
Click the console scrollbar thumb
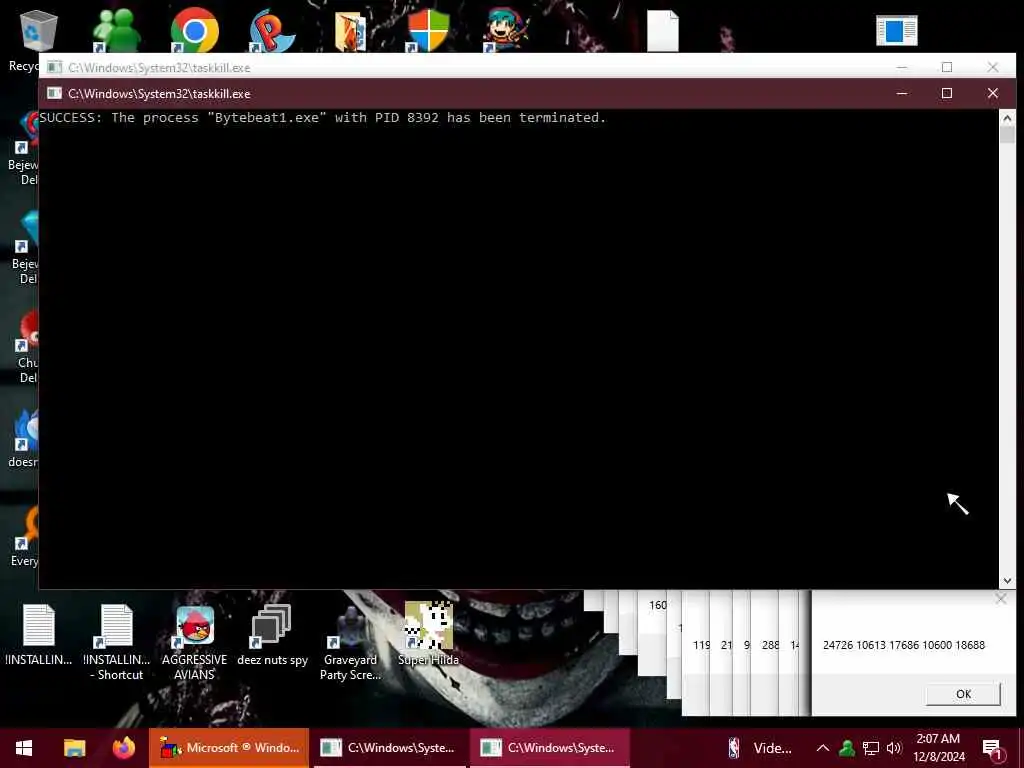(x=1006, y=135)
